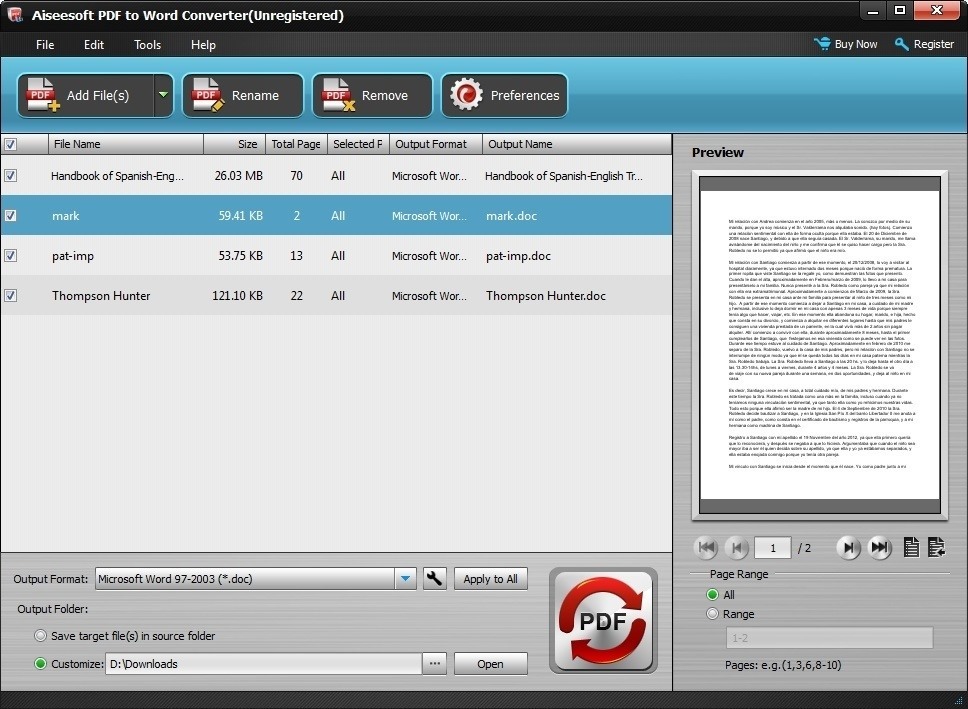Open the Output Format dropdown list

(405, 579)
